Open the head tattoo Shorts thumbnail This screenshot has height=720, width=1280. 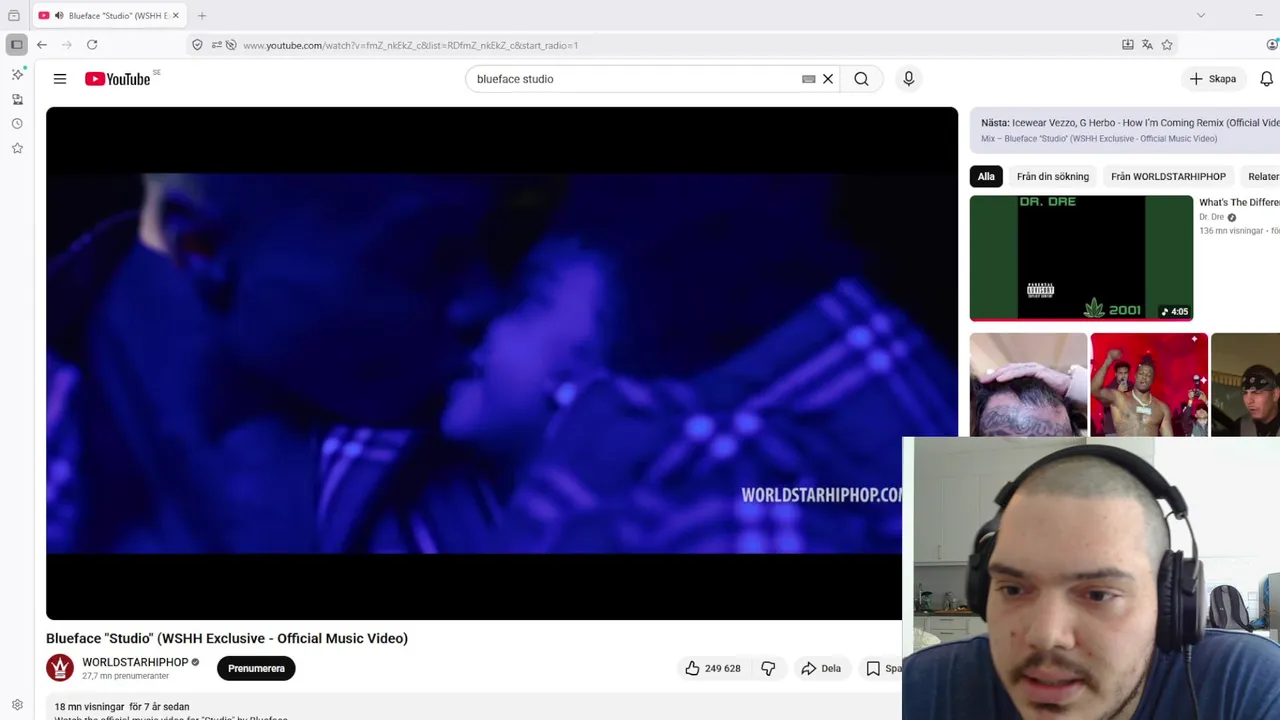pos(1028,385)
